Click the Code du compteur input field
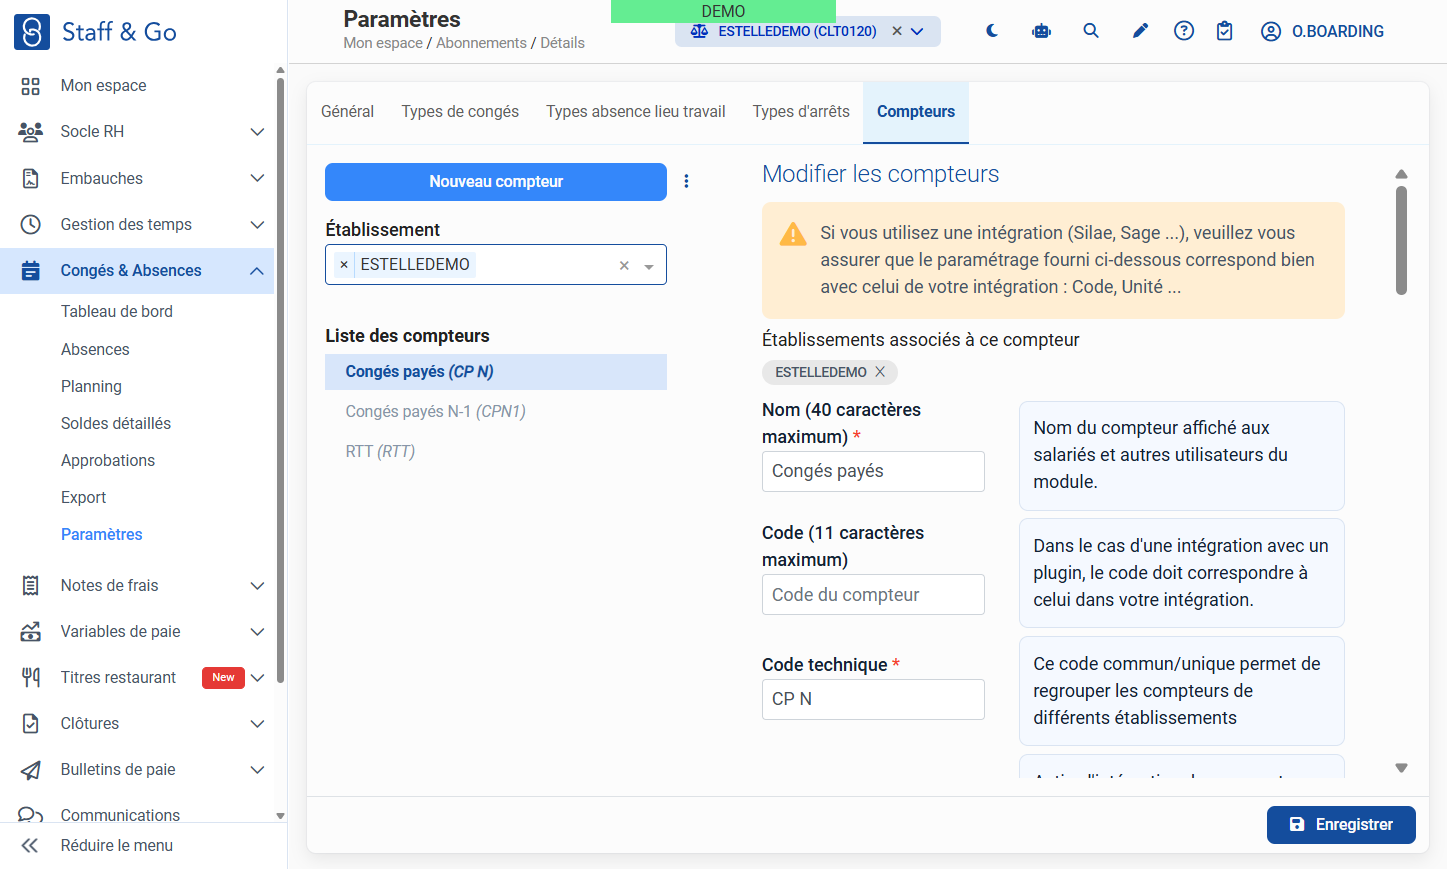Image resolution: width=1447 pixels, height=869 pixels. tap(873, 595)
